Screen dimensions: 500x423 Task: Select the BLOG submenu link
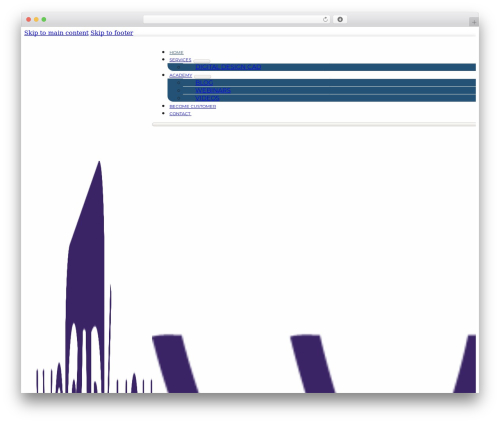tap(204, 83)
